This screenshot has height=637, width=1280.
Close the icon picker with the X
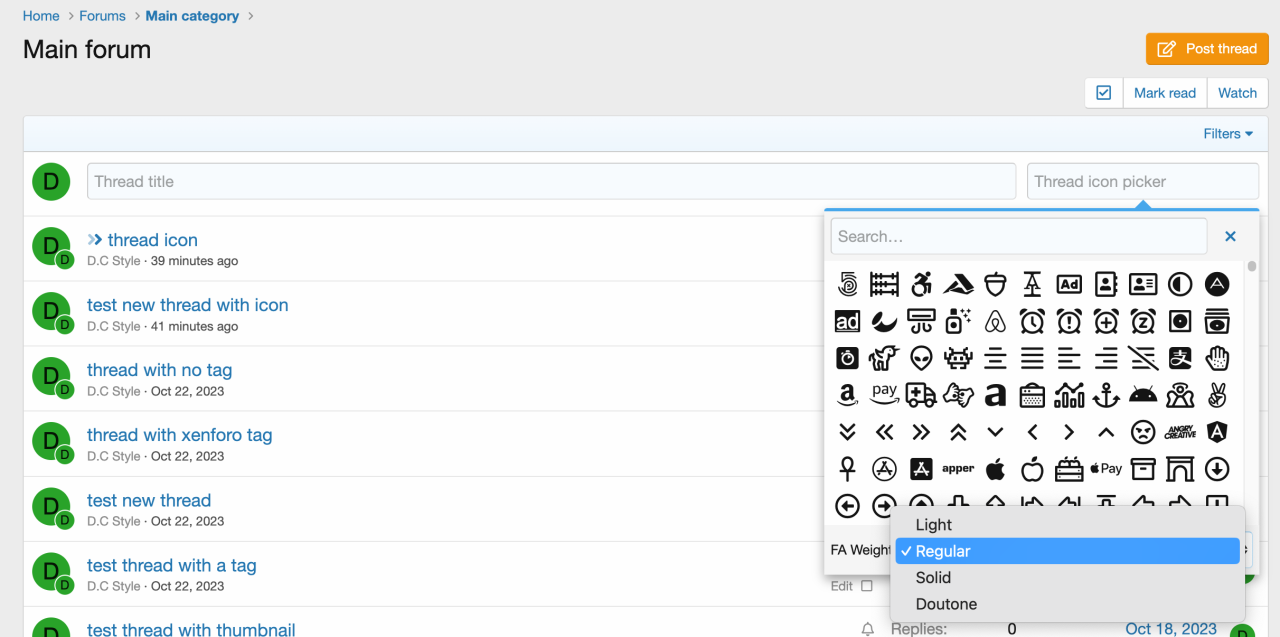point(1230,237)
